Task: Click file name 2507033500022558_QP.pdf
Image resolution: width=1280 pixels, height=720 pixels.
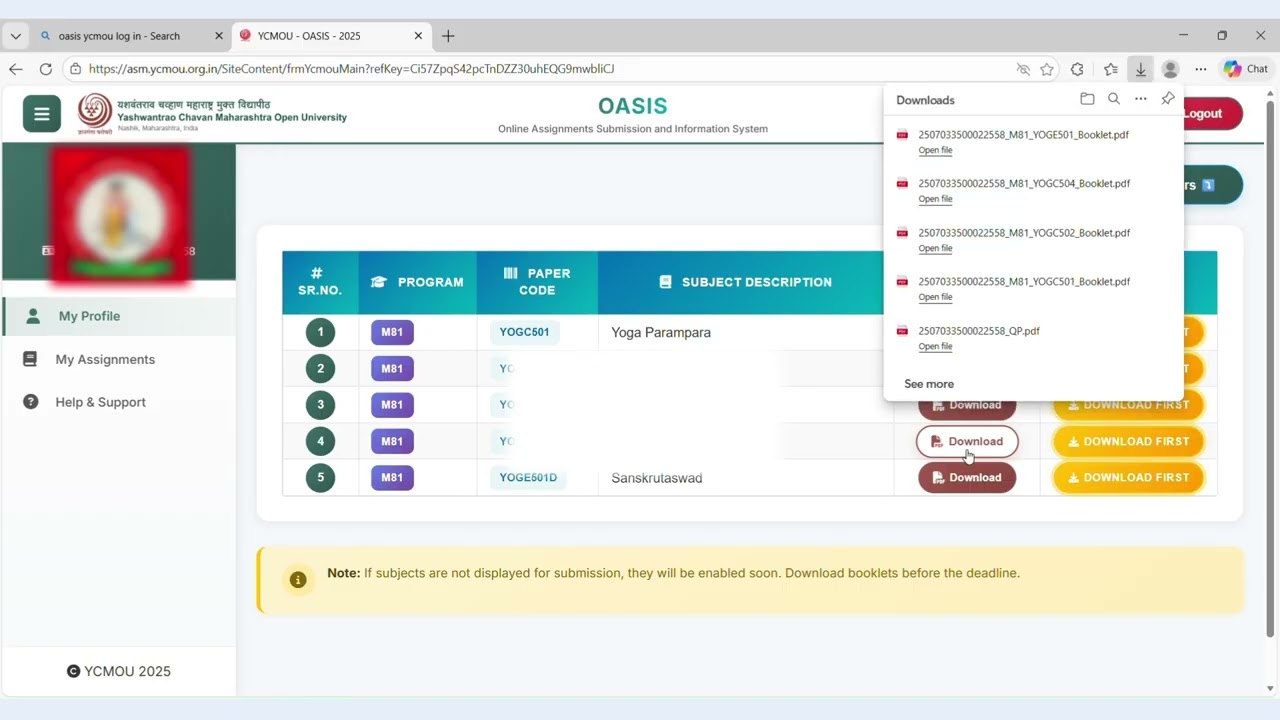Action: [x=979, y=331]
